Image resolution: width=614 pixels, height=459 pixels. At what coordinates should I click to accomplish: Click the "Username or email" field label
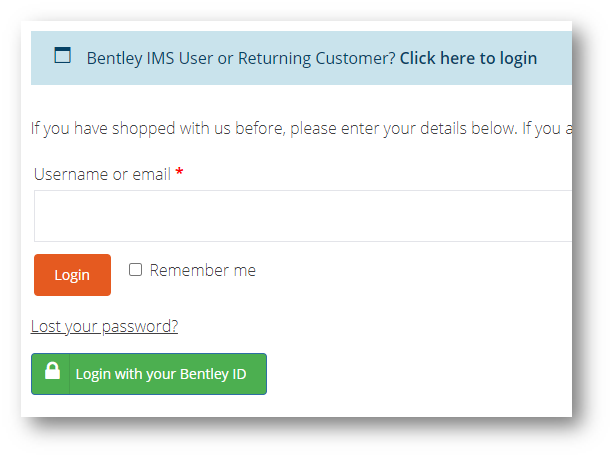102,174
